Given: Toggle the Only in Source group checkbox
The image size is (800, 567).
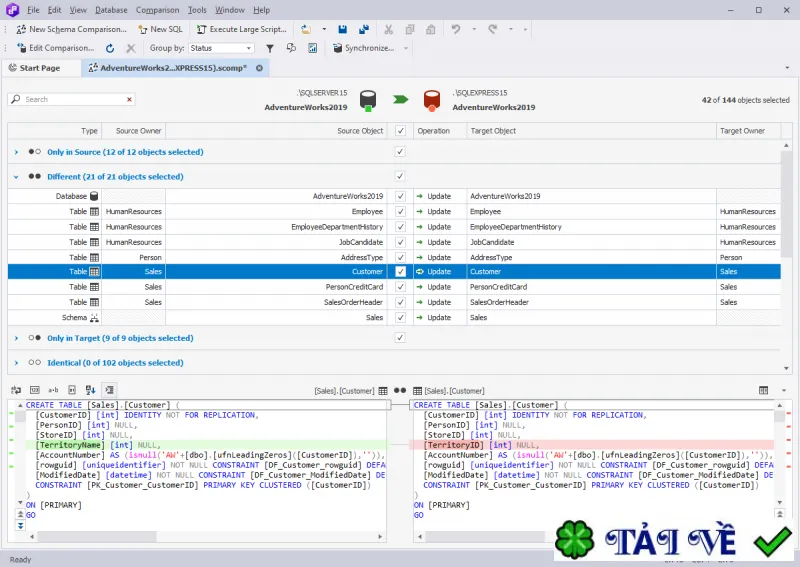Looking at the screenshot, I should pos(401,152).
